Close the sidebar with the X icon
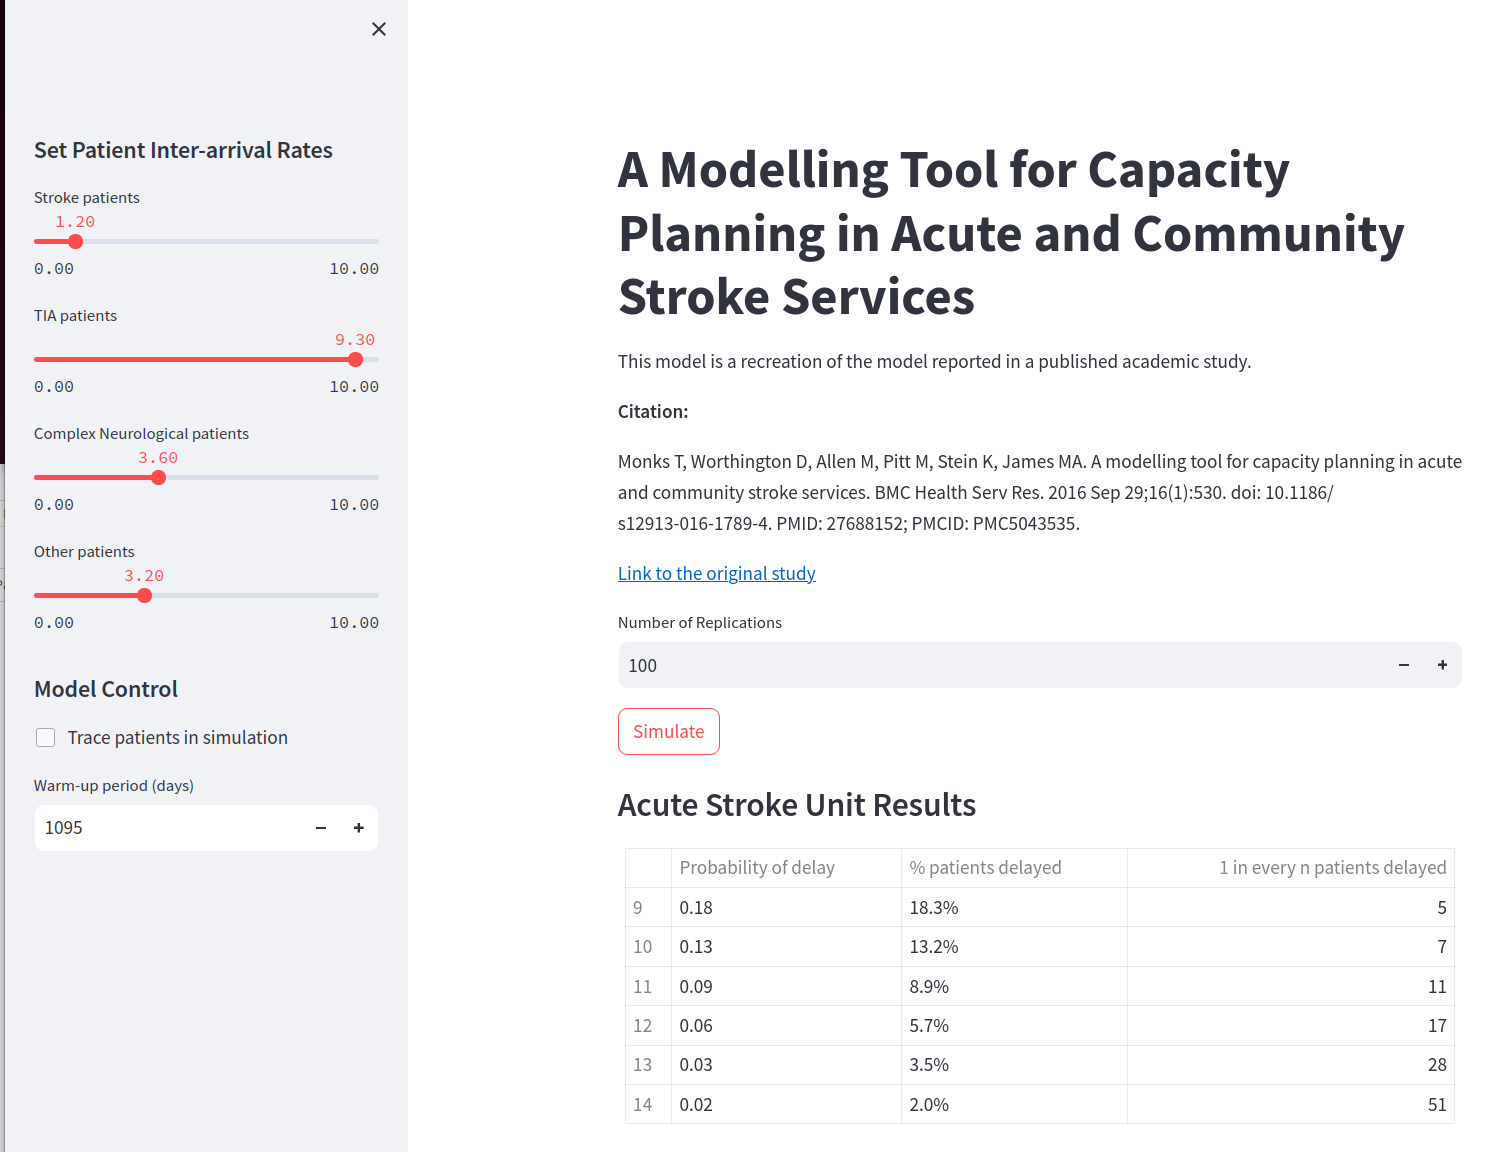1496x1152 pixels. (x=379, y=29)
